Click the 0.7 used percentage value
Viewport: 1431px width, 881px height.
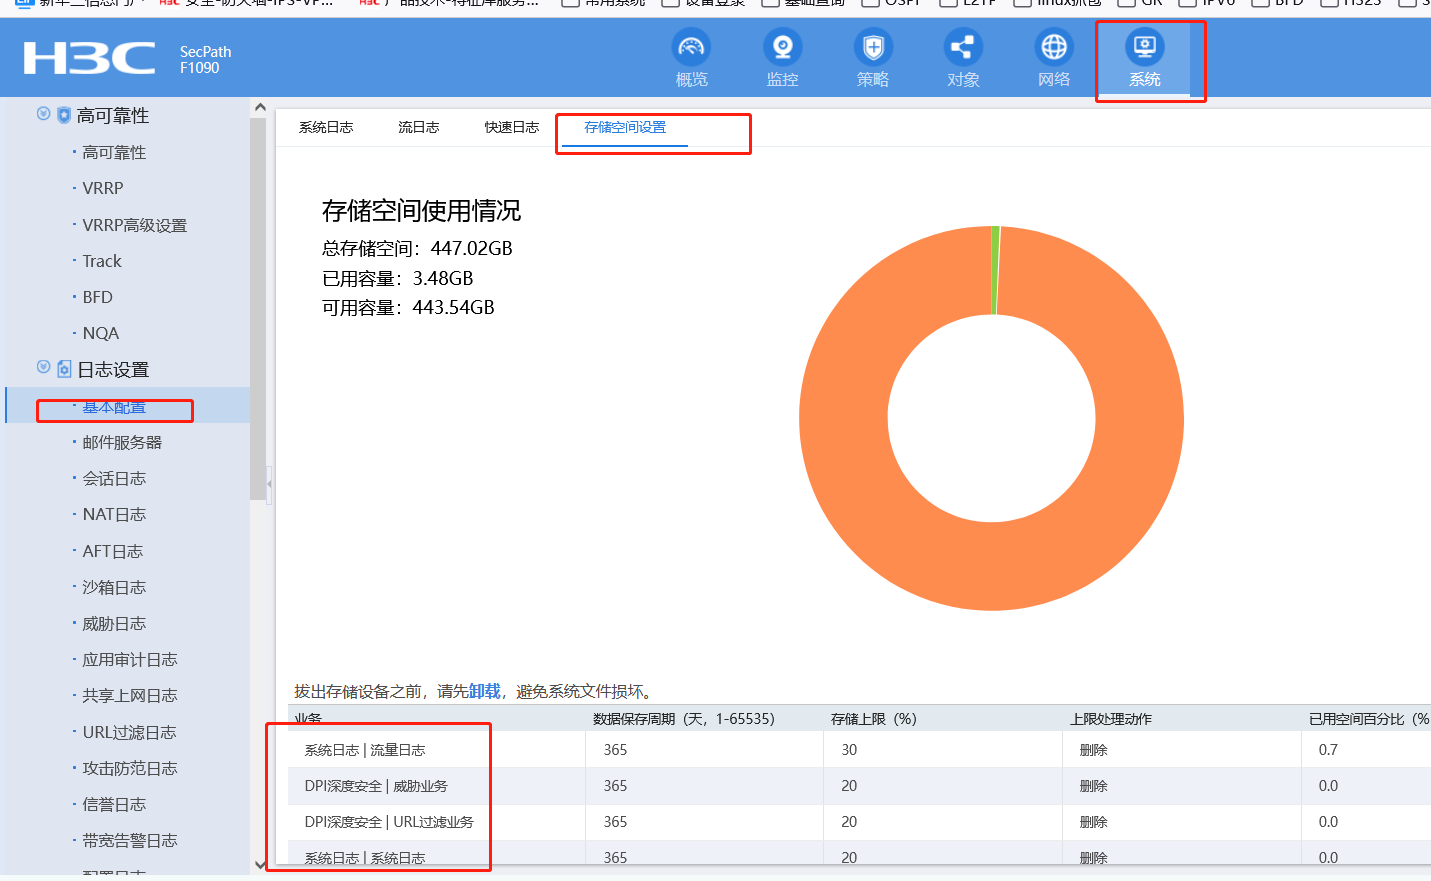[x=1328, y=750]
